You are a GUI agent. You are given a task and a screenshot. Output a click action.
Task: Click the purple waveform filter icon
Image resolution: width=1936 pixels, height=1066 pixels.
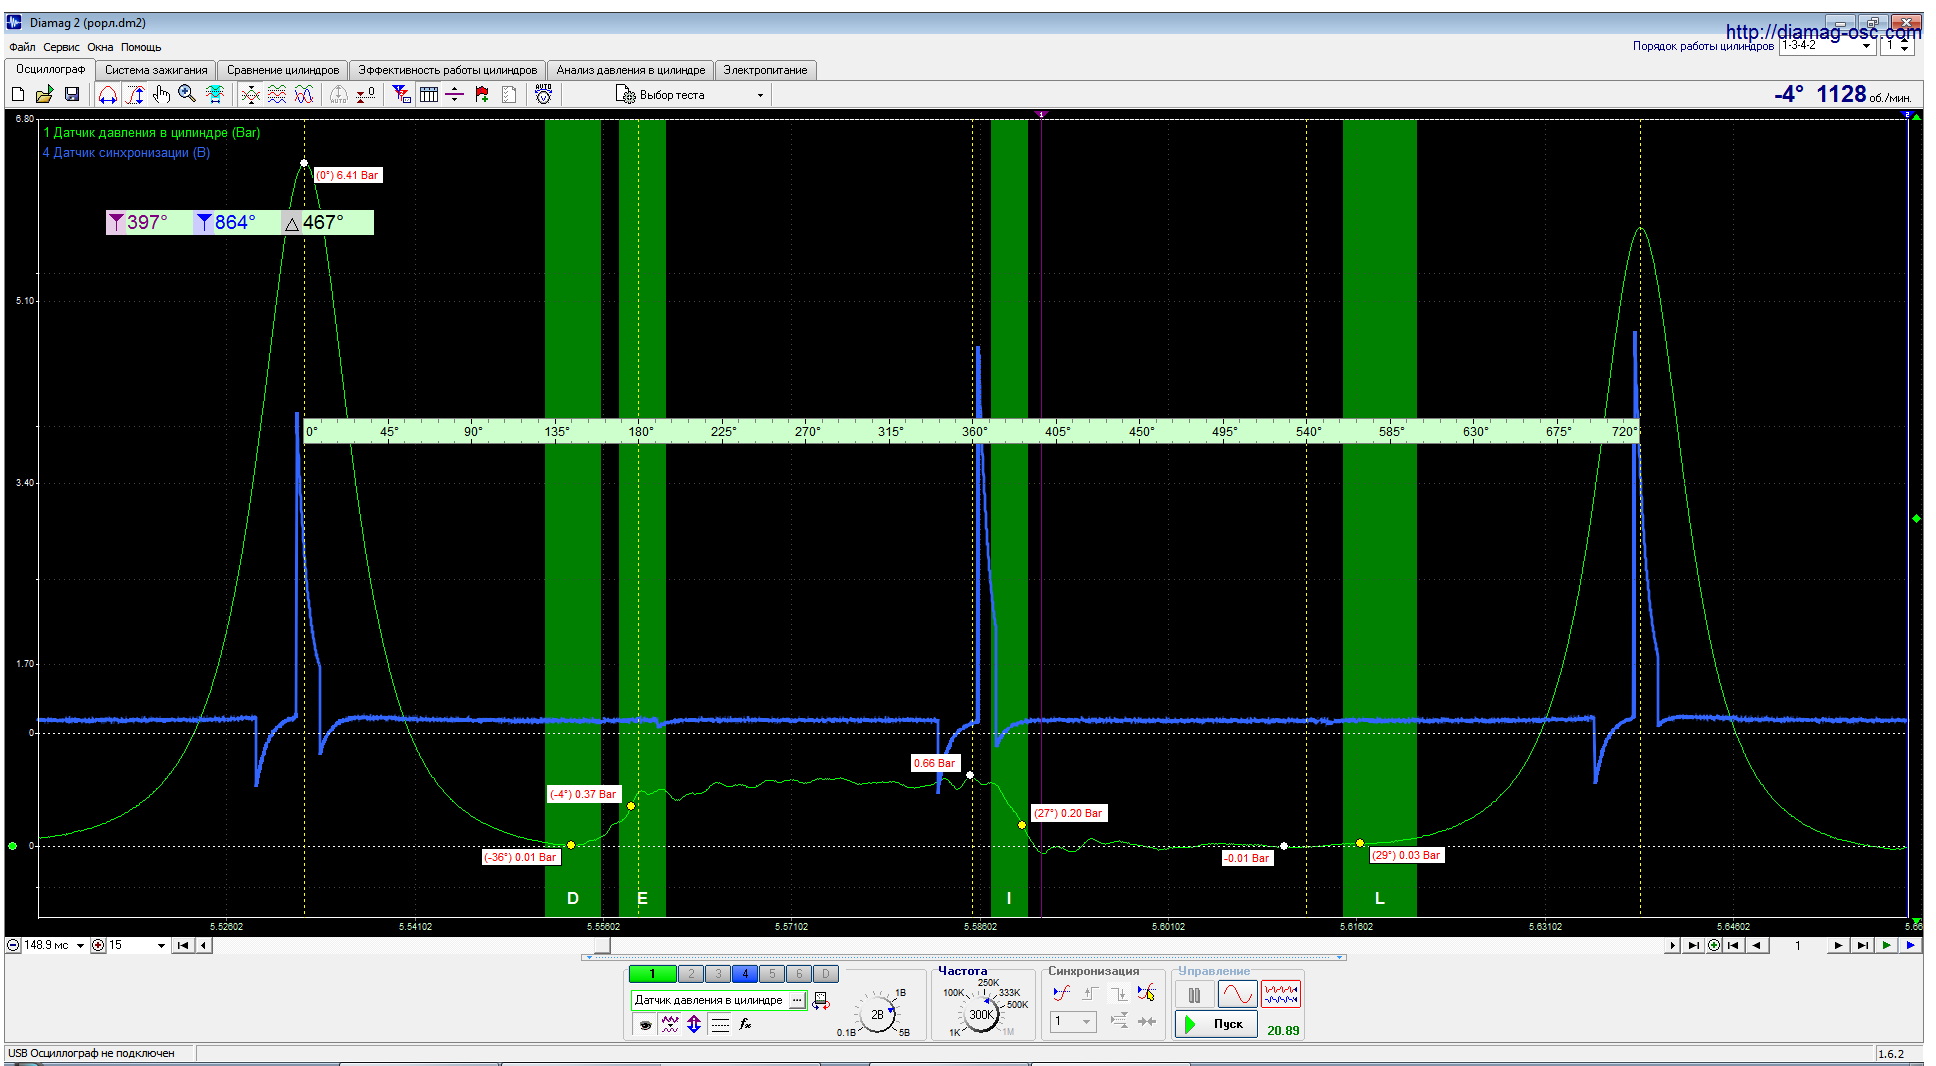point(670,1024)
